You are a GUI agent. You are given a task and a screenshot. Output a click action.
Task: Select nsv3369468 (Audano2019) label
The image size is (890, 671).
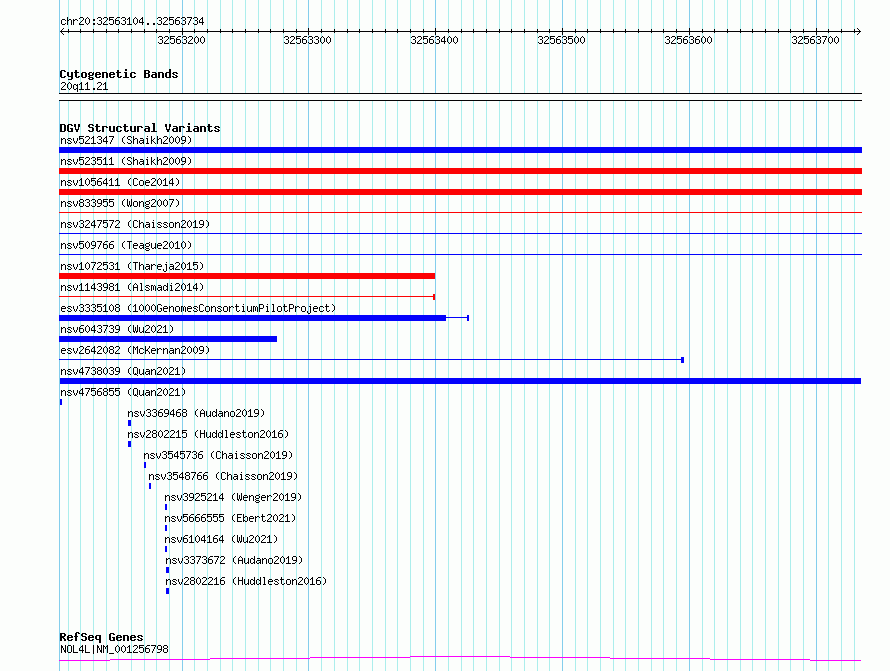coord(196,413)
